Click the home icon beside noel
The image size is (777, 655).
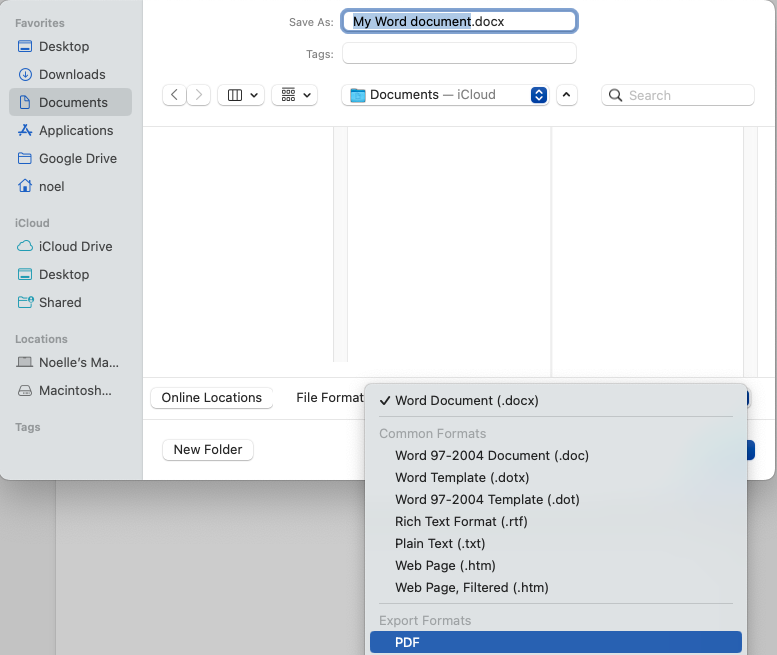pos(25,186)
